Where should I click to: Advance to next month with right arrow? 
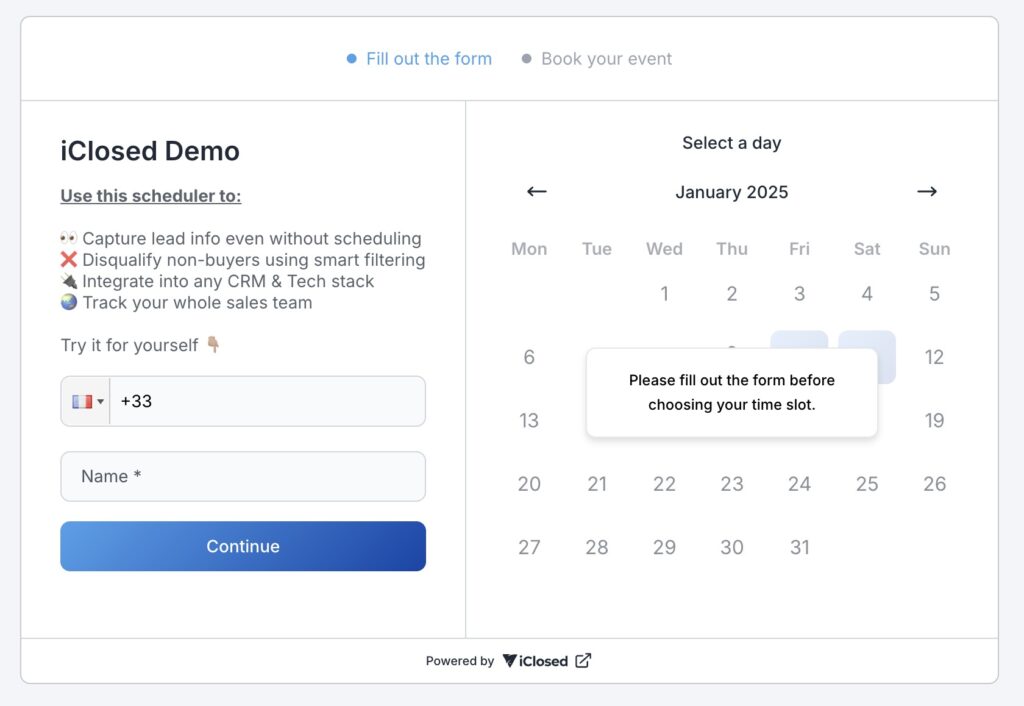[927, 191]
